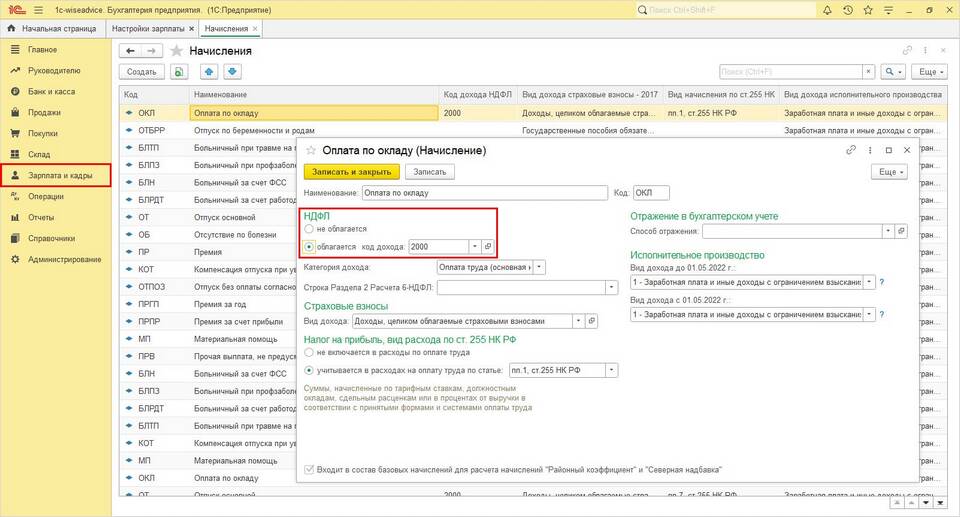The image size is (960, 517).
Task: Move item down with blue down arrow
Action: click(x=232, y=72)
